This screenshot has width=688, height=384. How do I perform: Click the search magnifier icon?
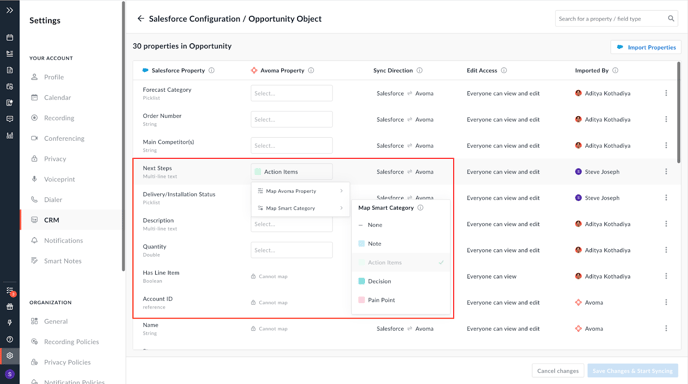[671, 18]
